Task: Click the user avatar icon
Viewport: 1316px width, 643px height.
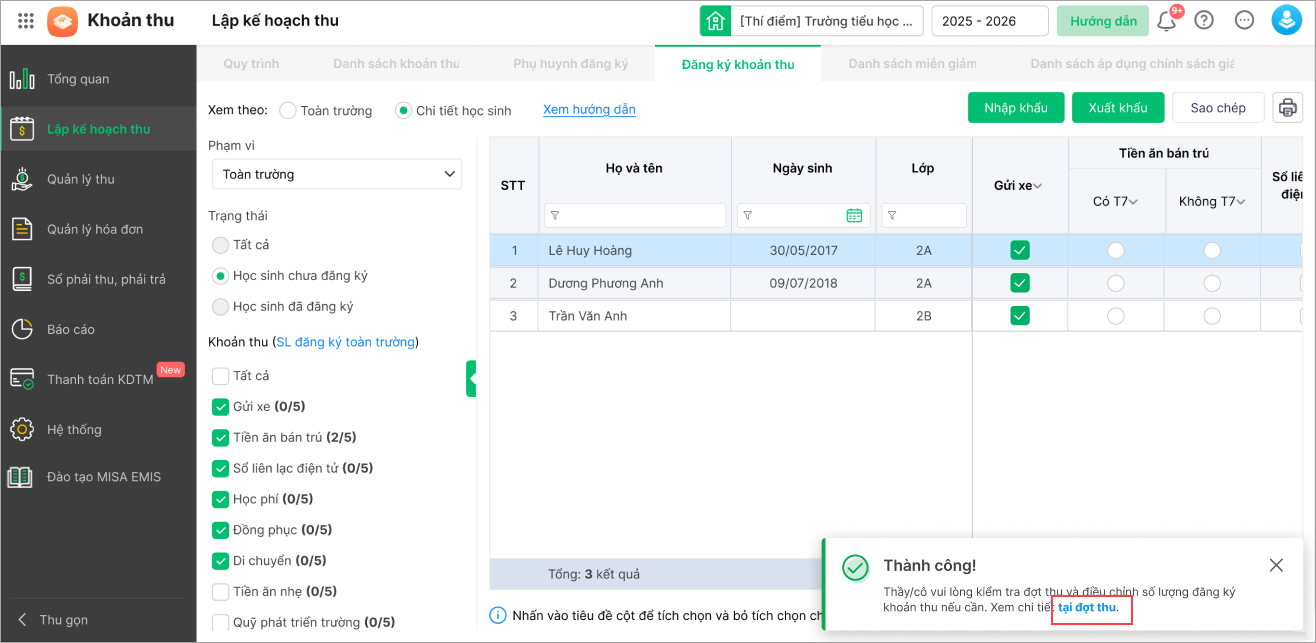Action: pyautogui.click(x=1285, y=20)
